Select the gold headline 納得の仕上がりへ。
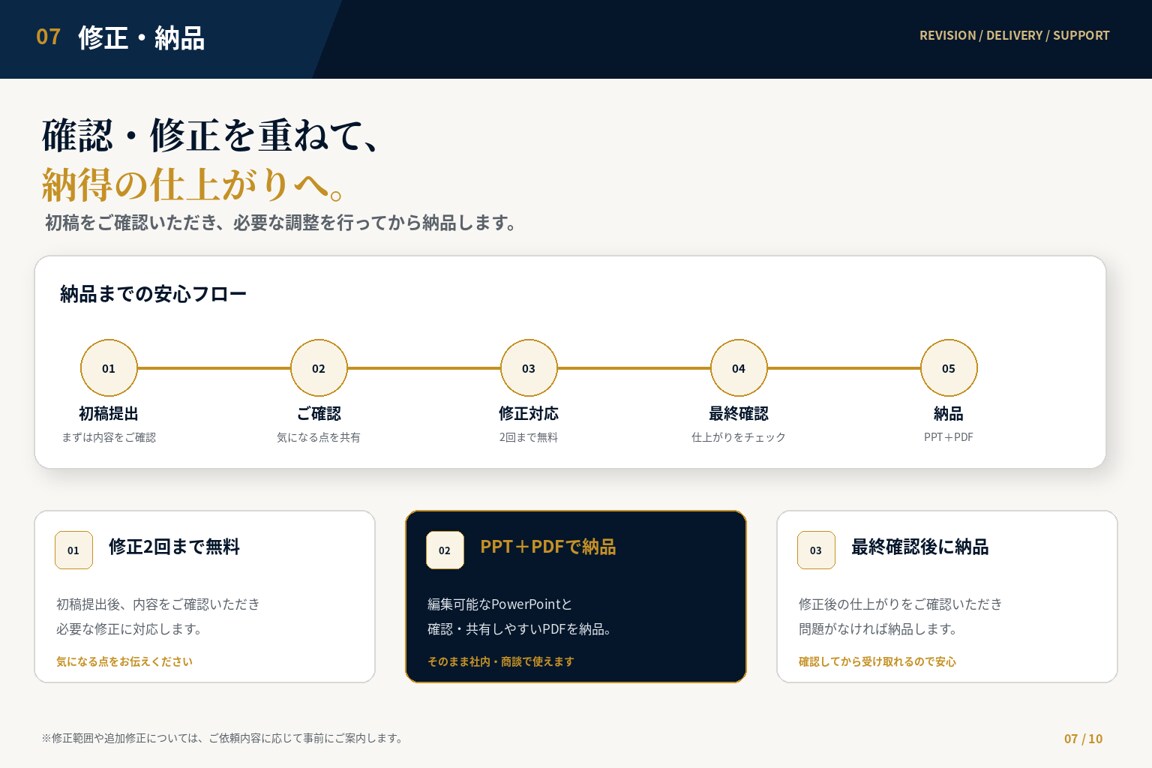The image size is (1152, 768). coord(193,184)
